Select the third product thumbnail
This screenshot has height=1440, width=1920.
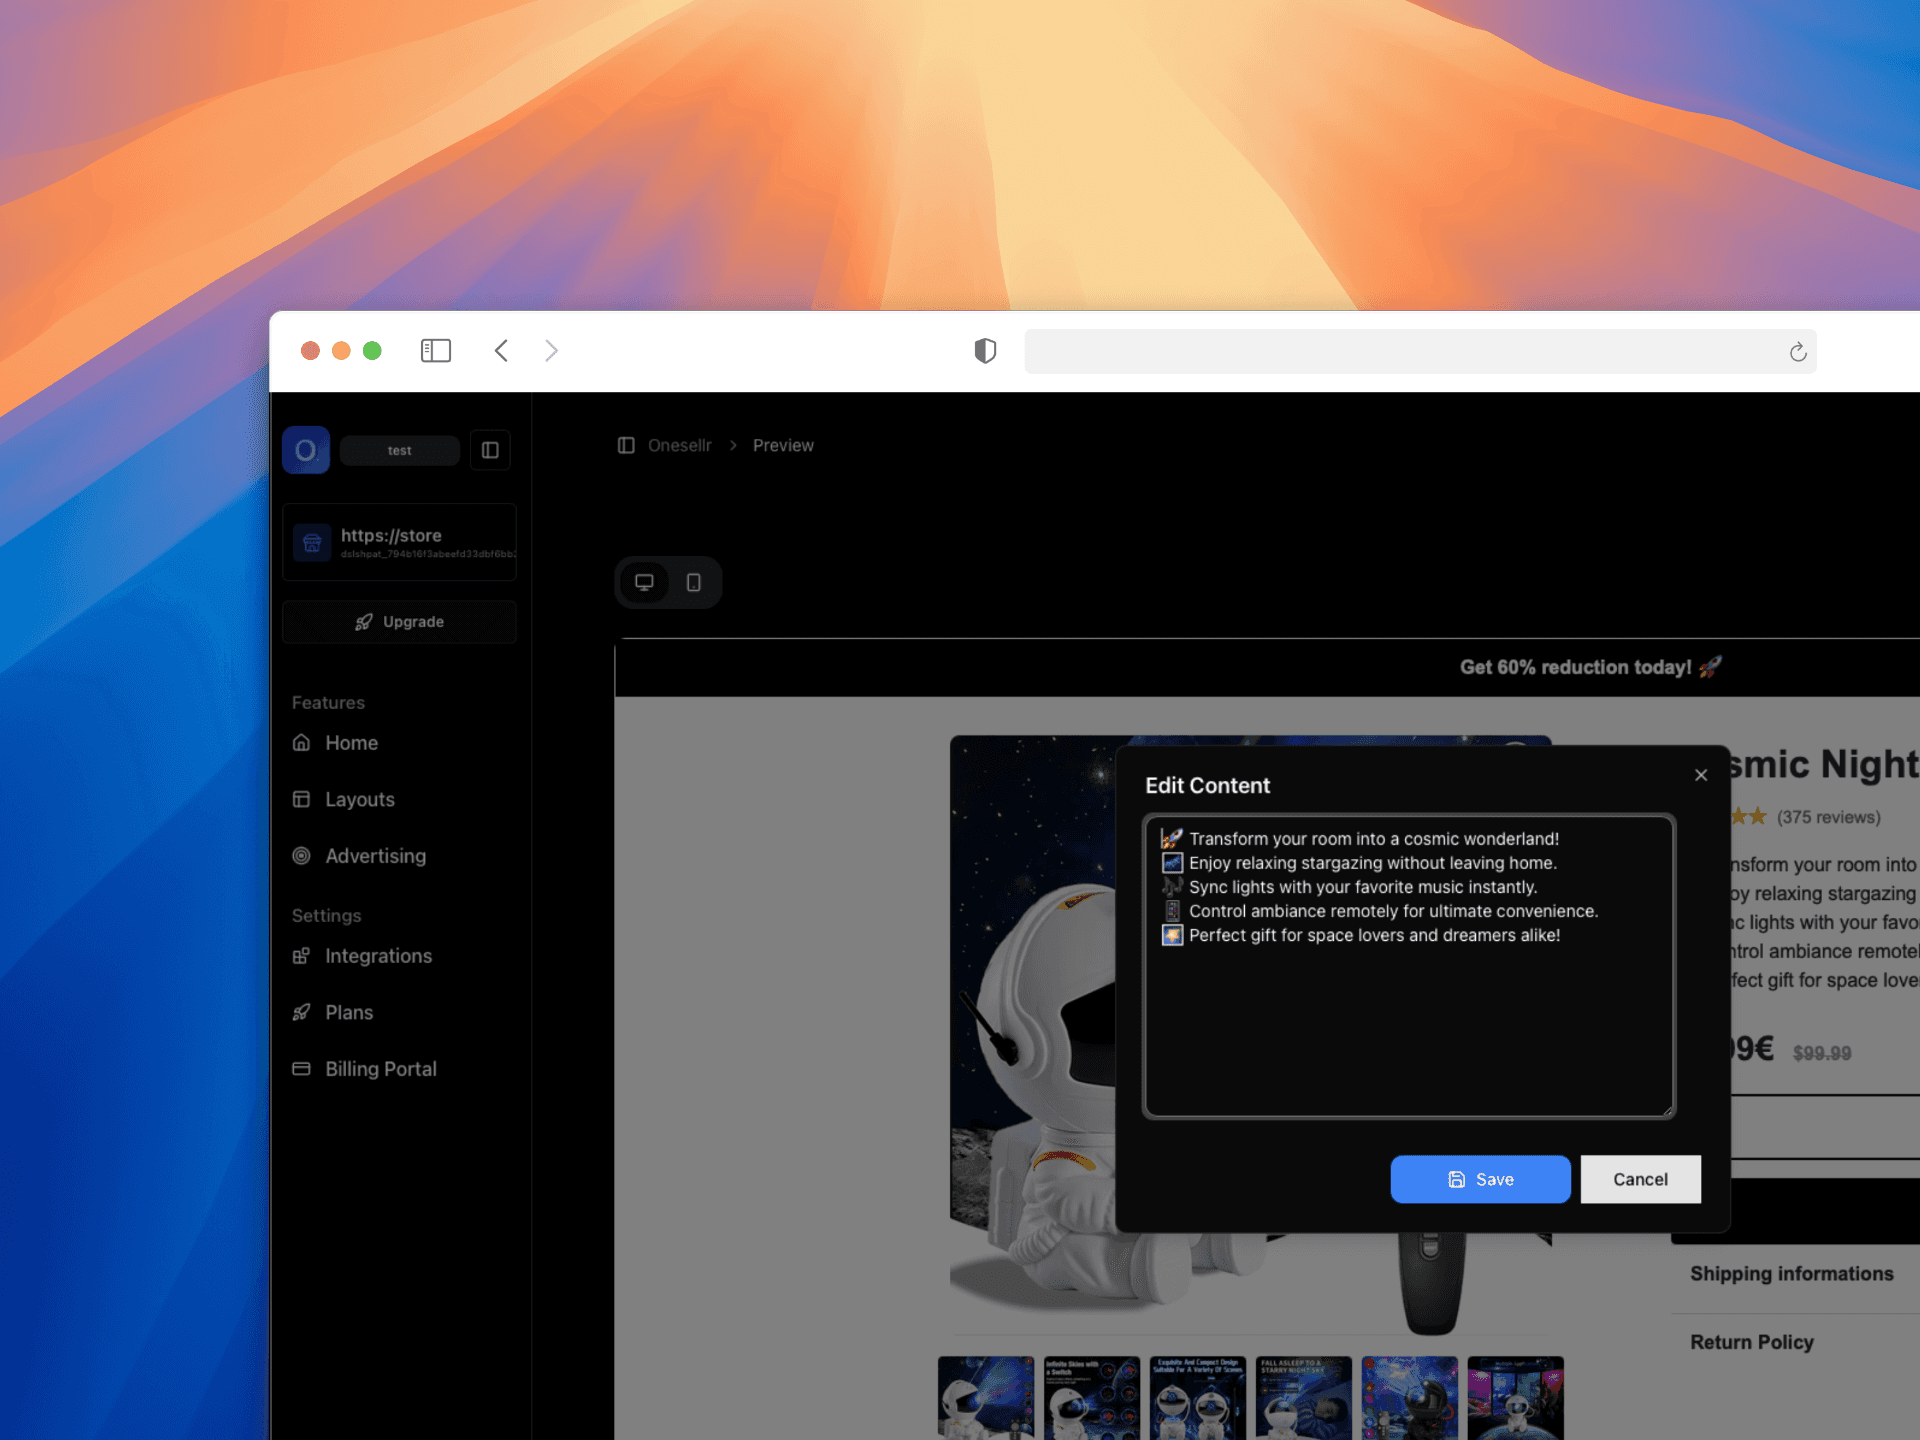click(x=1198, y=1398)
